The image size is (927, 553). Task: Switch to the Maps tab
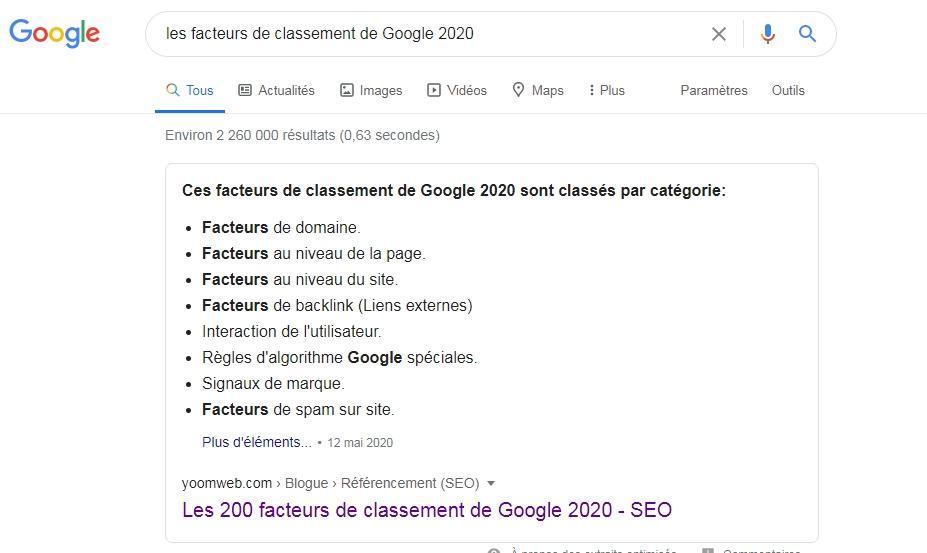pos(538,90)
